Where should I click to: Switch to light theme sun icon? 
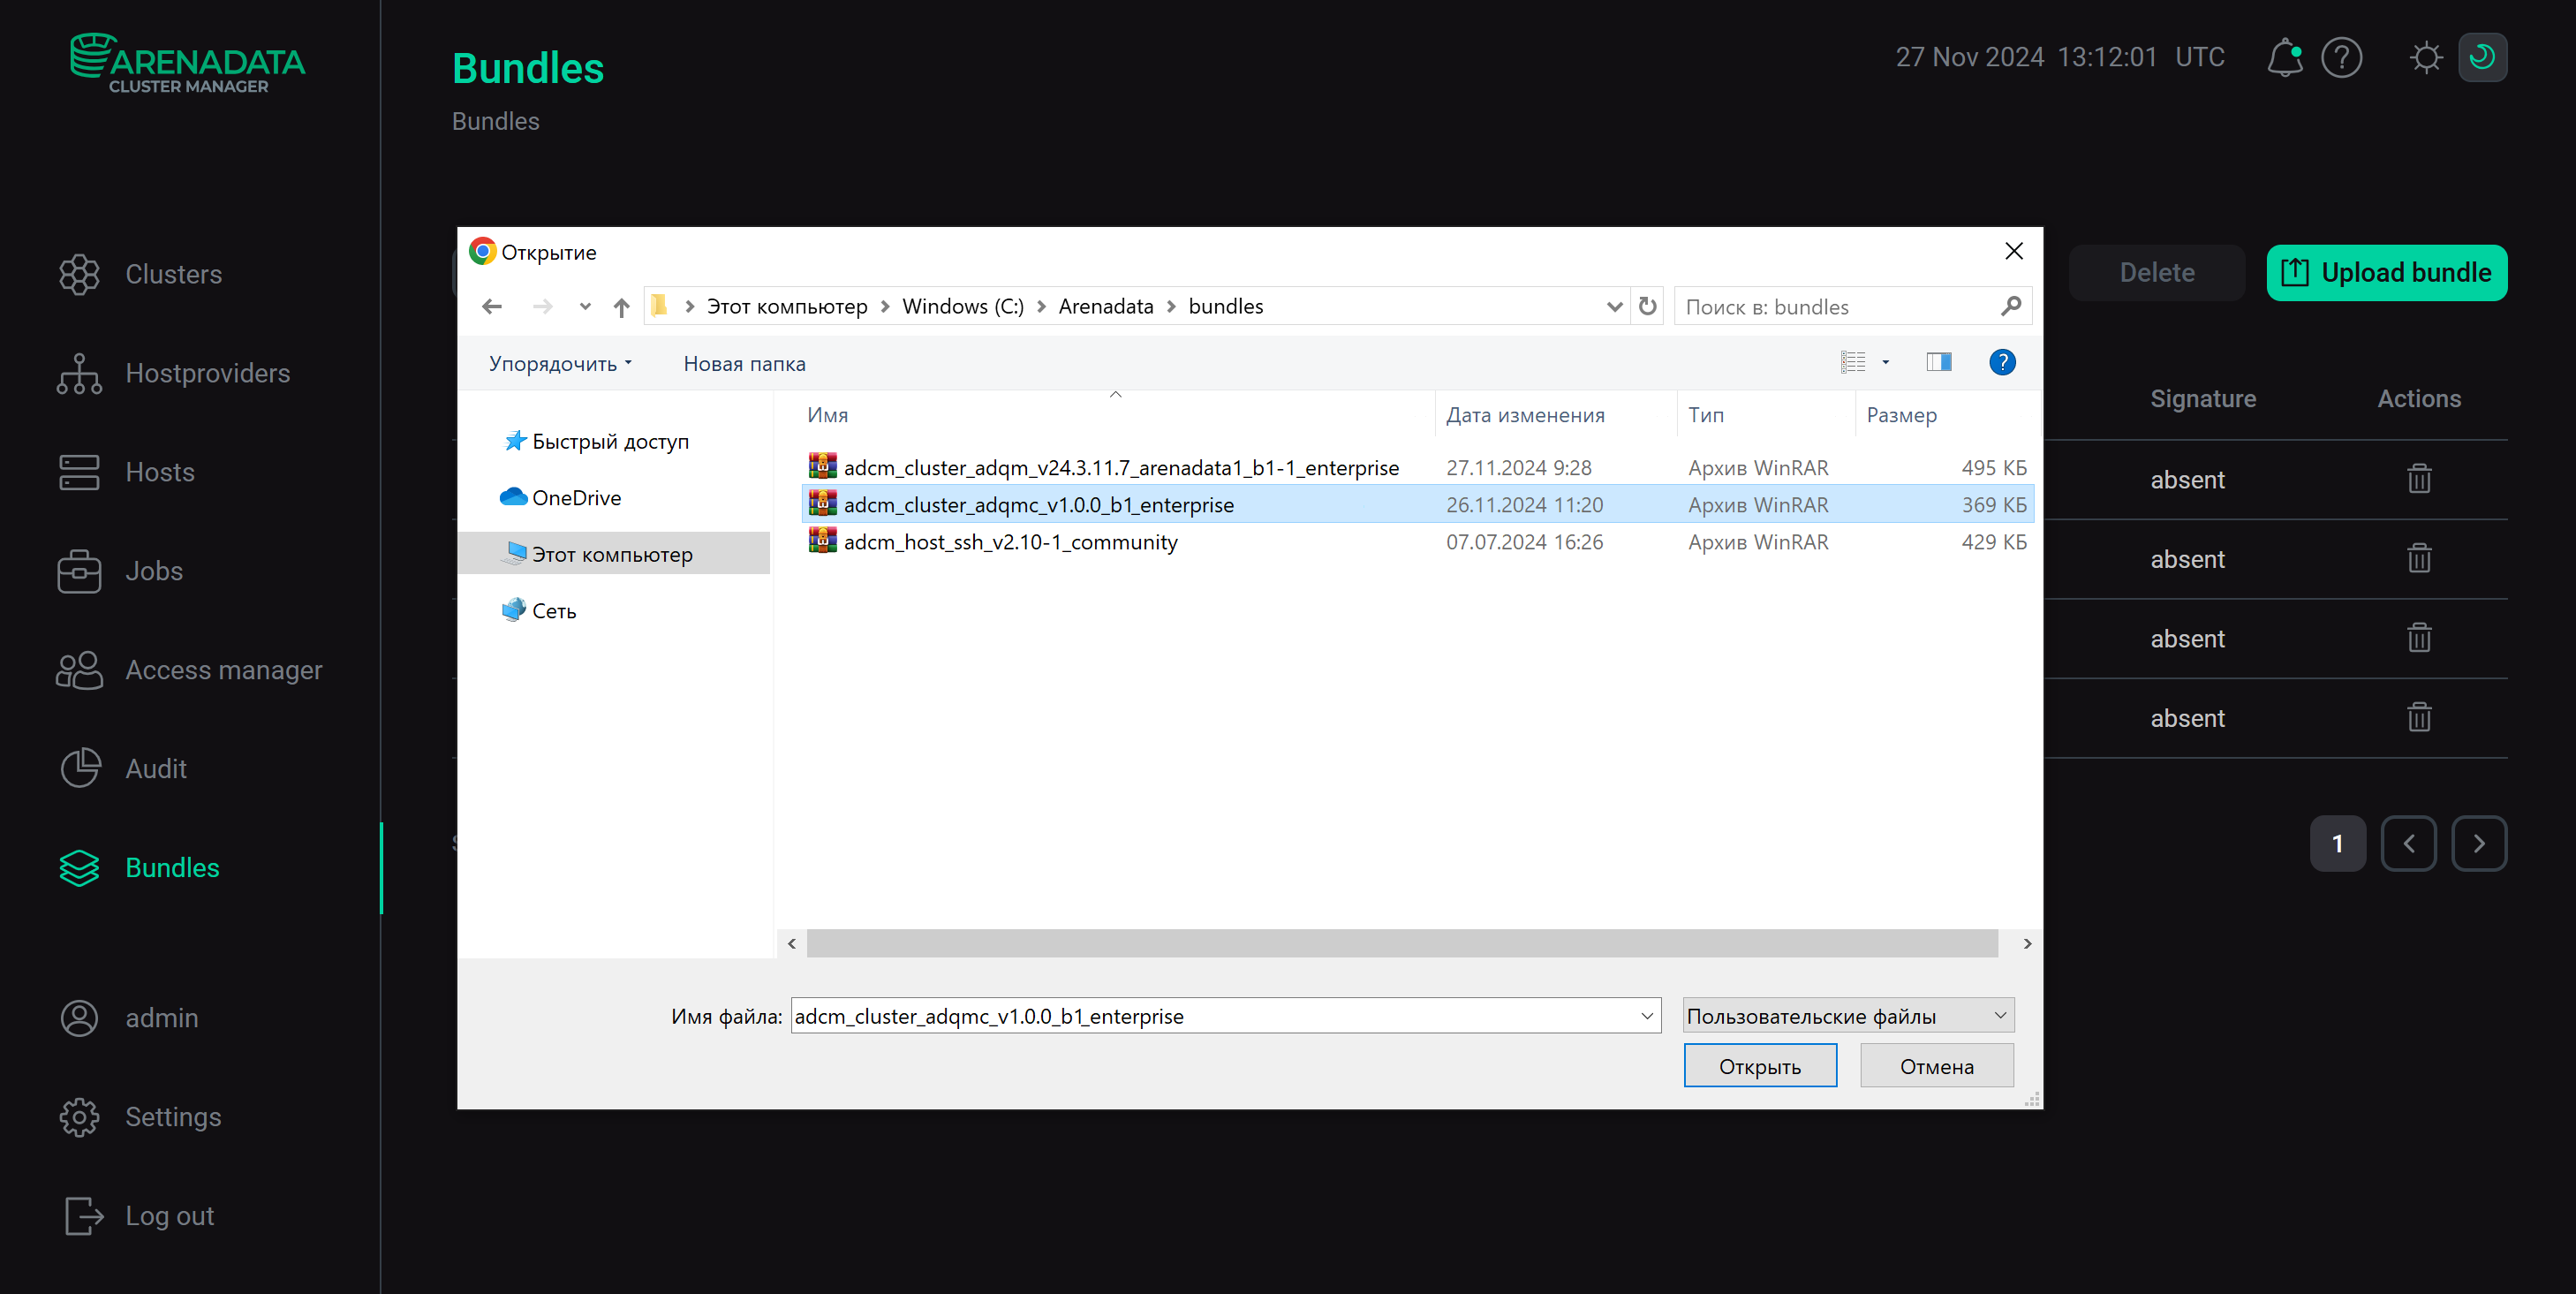tap(2425, 58)
